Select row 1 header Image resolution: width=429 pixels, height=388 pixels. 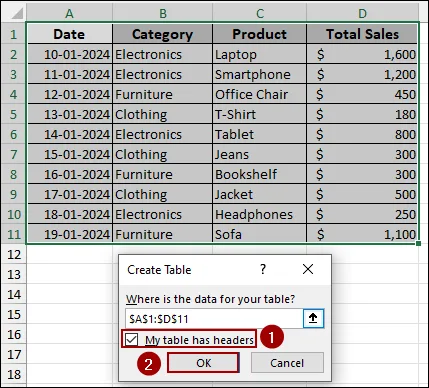tap(14, 34)
